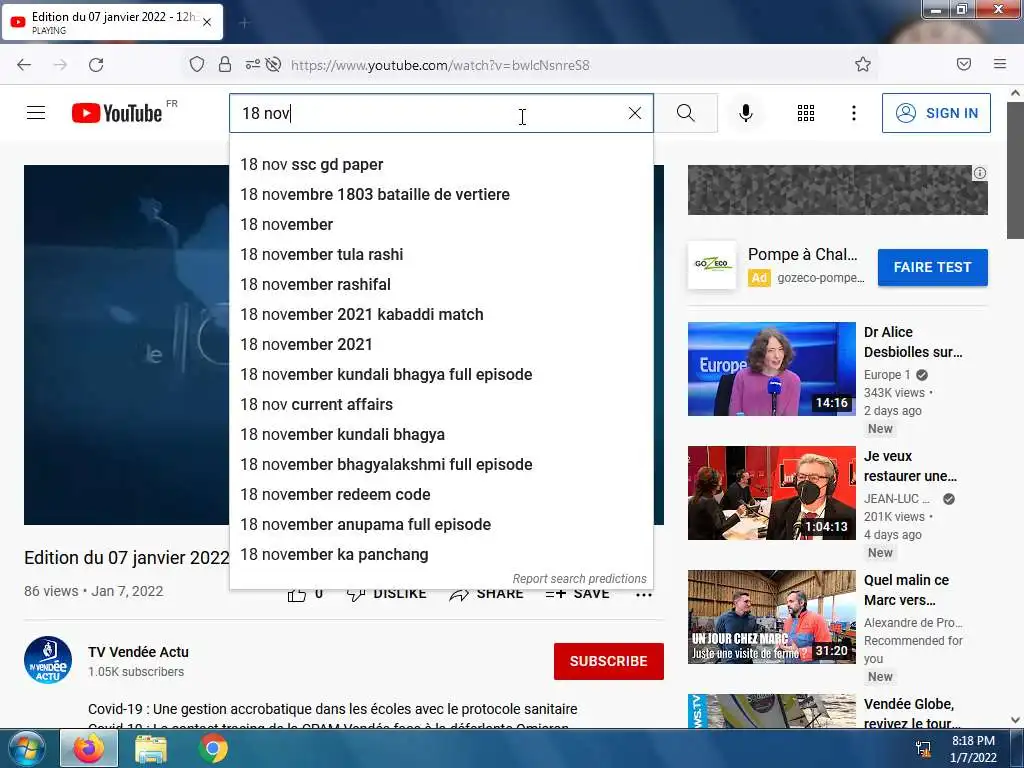Click Report search predictions link
Image resolution: width=1024 pixels, height=768 pixels.
click(x=579, y=579)
